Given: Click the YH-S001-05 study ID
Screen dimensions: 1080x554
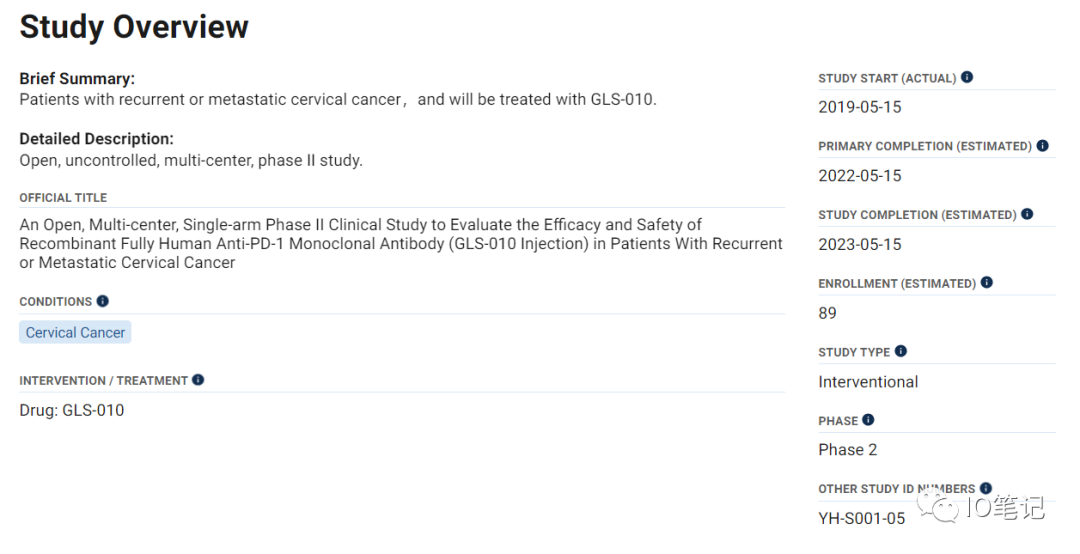Looking at the screenshot, I should [x=862, y=519].
